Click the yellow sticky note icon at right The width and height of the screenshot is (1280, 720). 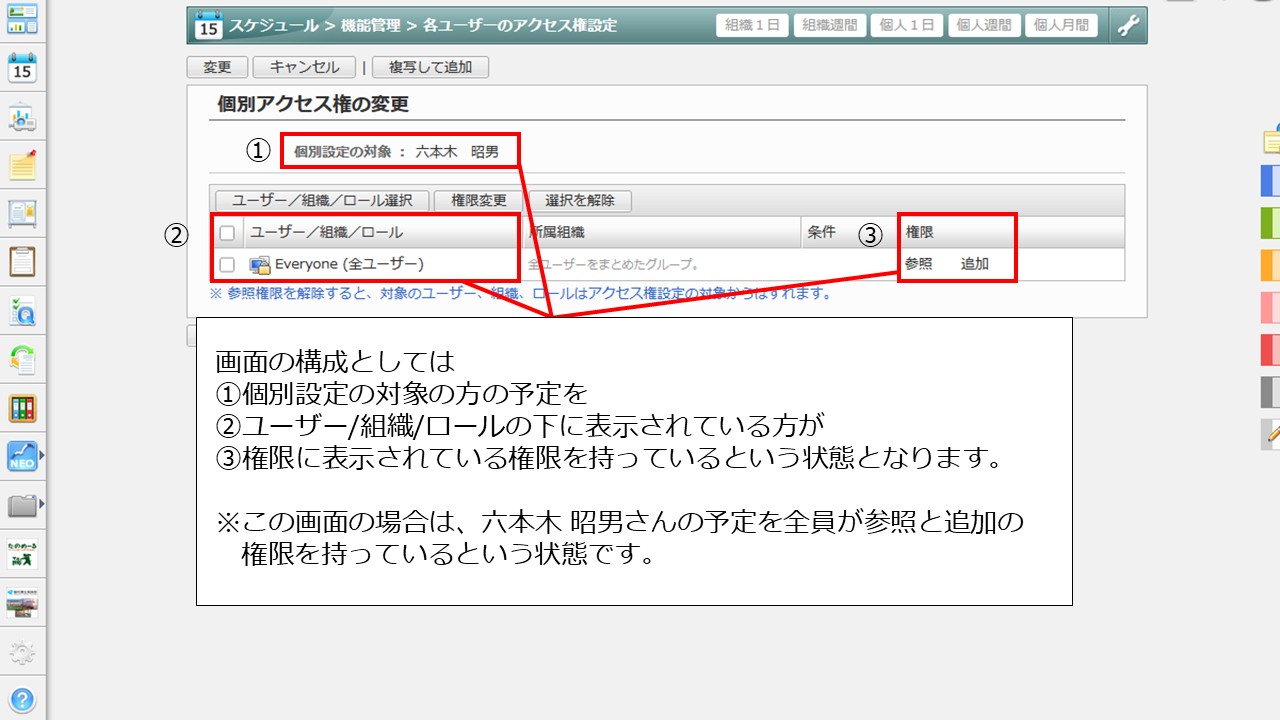(1272, 141)
